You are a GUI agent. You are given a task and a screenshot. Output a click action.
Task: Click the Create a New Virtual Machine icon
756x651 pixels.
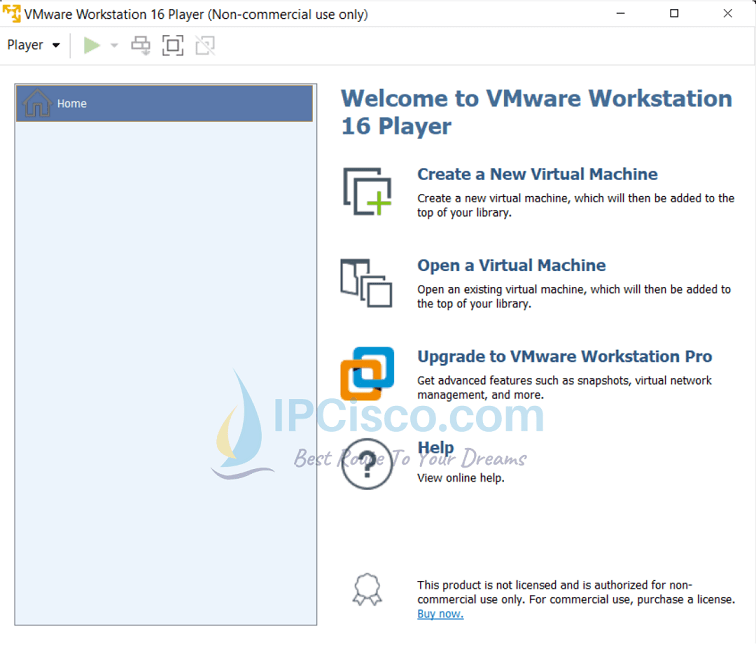coord(367,191)
